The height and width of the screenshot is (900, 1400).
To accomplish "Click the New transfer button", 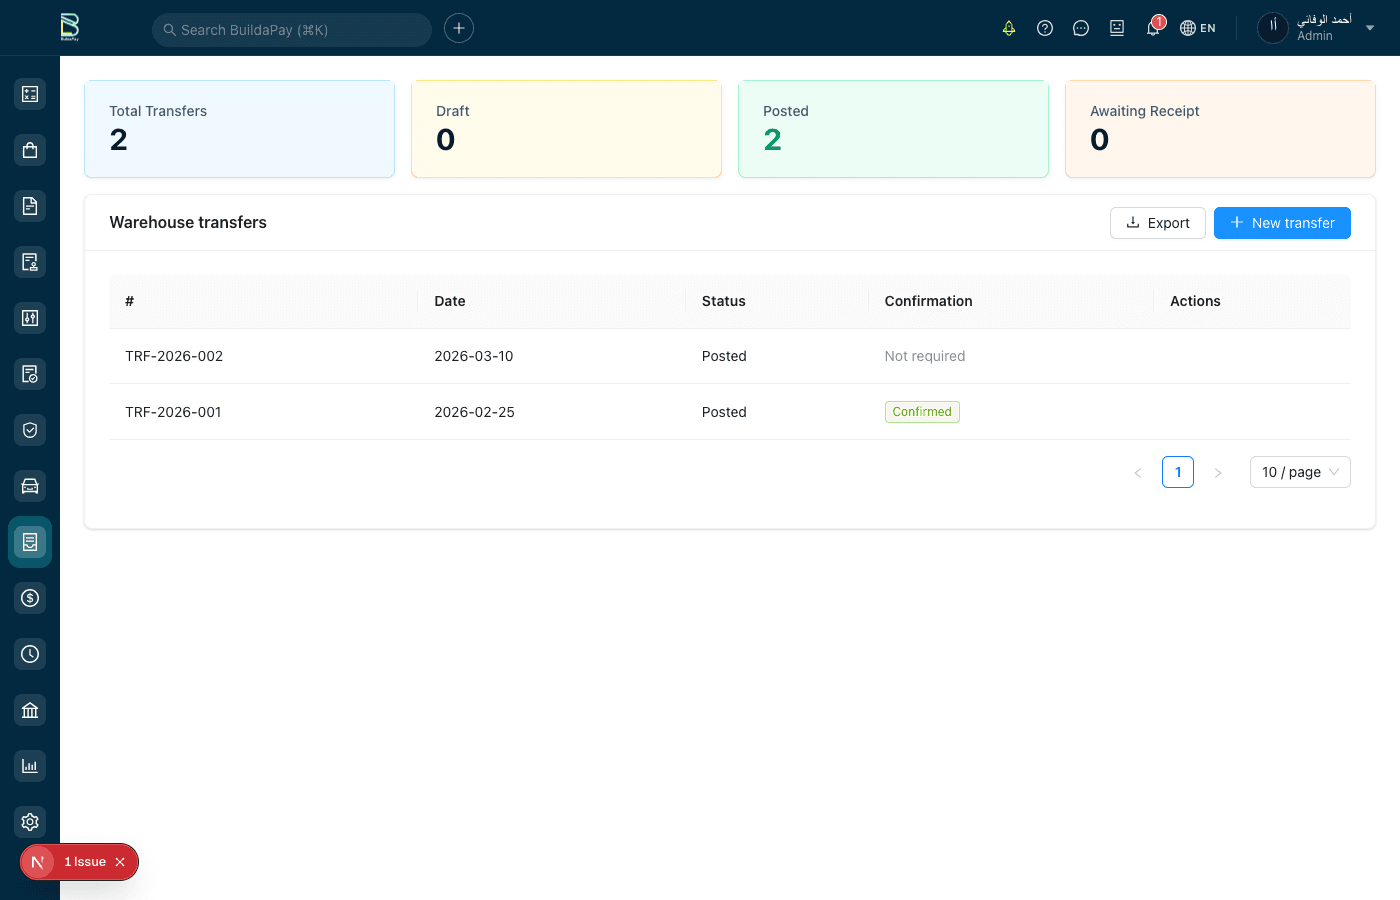I will pos(1281,223).
